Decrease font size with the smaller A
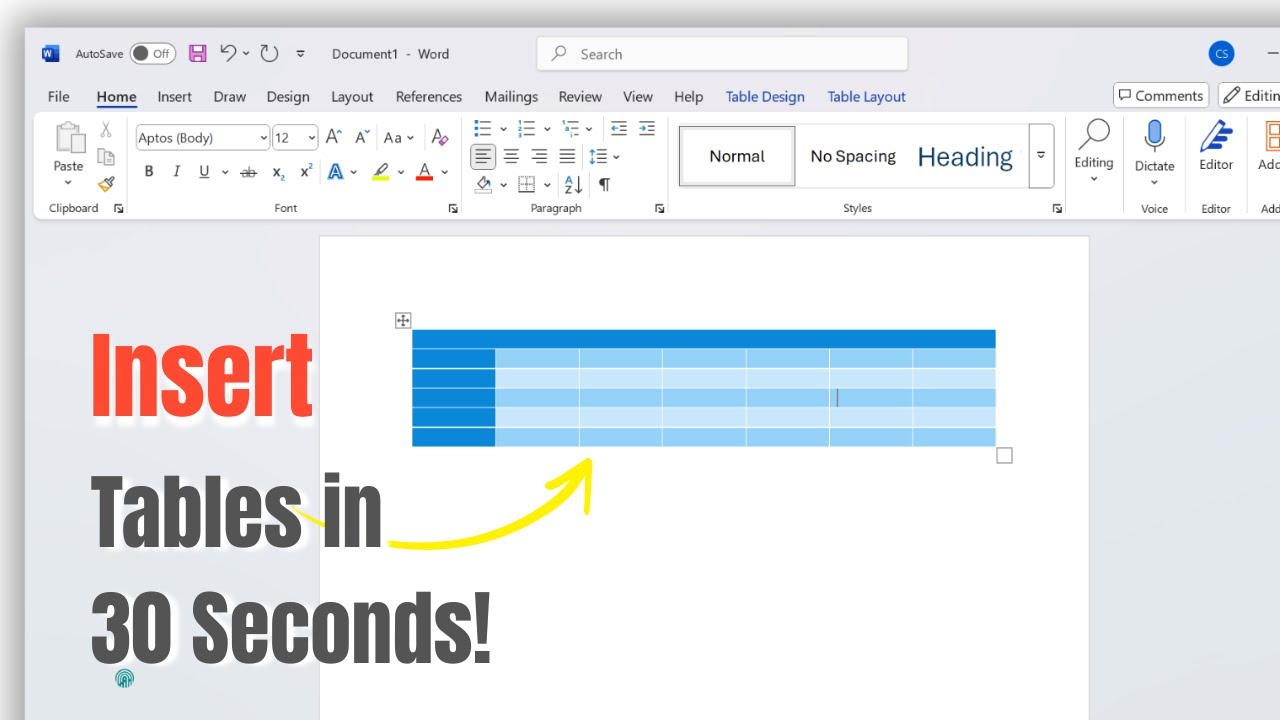The height and width of the screenshot is (720, 1280). (362, 138)
